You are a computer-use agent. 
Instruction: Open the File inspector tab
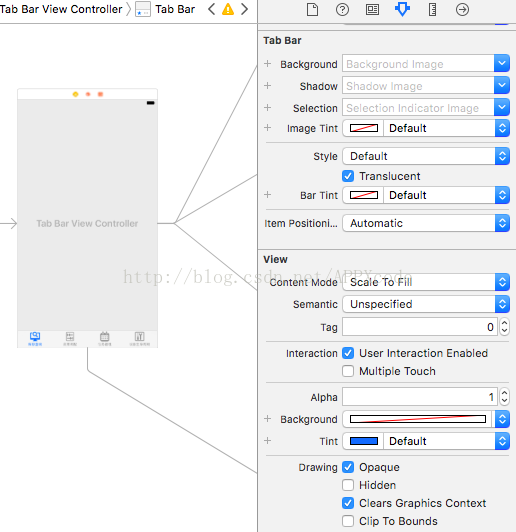coord(312,10)
